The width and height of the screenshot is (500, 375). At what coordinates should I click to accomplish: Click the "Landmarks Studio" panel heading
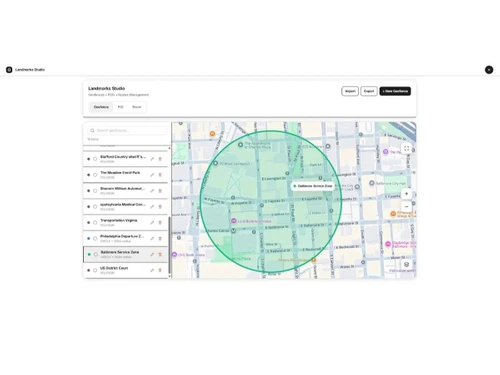coord(106,88)
